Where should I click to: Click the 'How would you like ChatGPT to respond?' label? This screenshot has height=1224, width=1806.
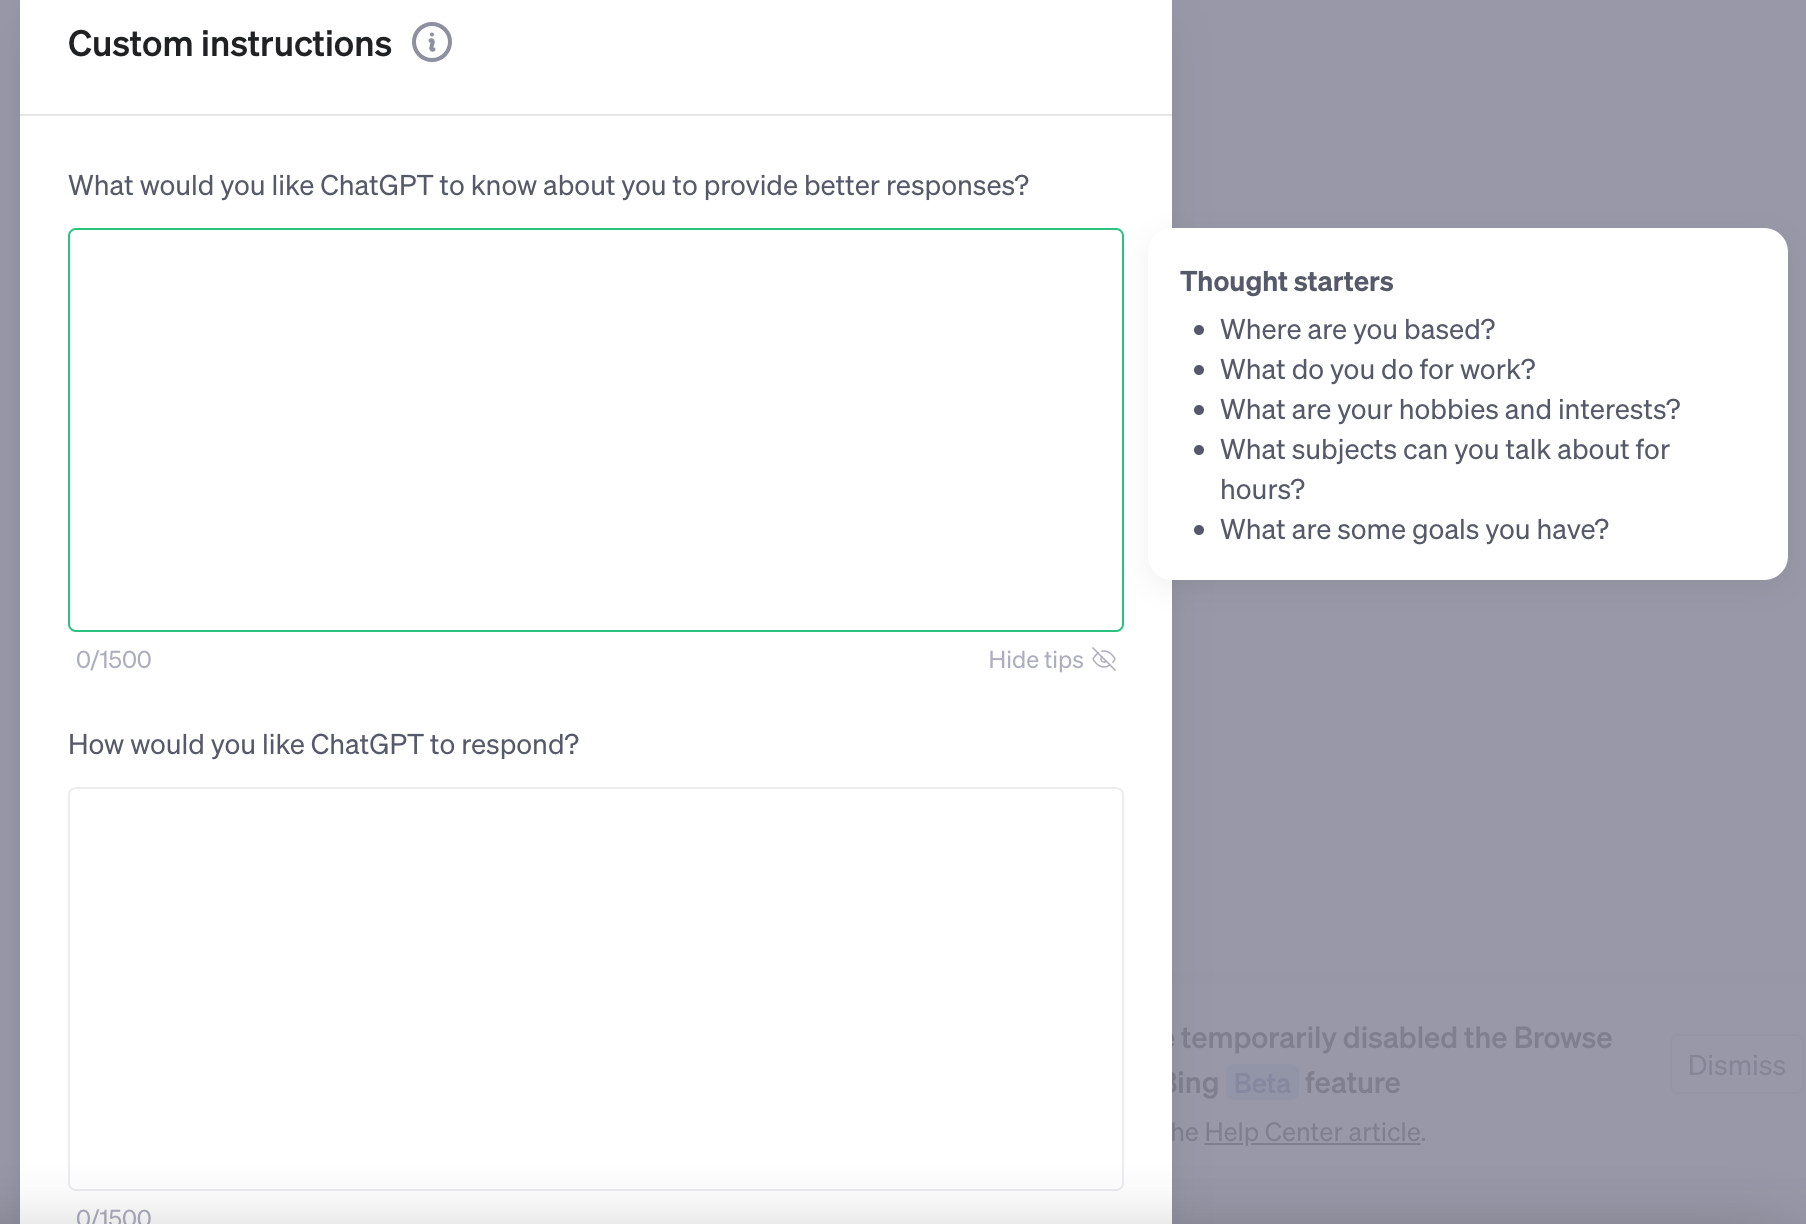pos(323,745)
